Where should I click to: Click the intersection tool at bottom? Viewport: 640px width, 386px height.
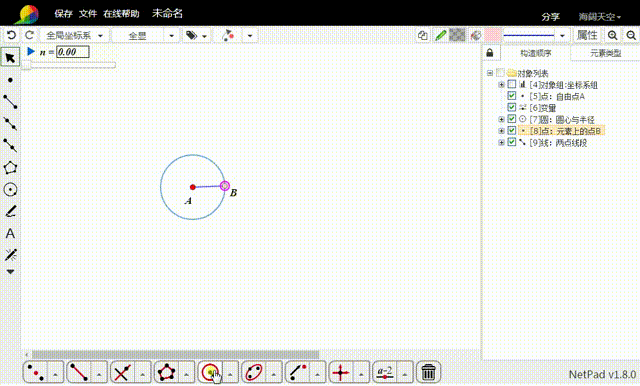(x=122, y=373)
